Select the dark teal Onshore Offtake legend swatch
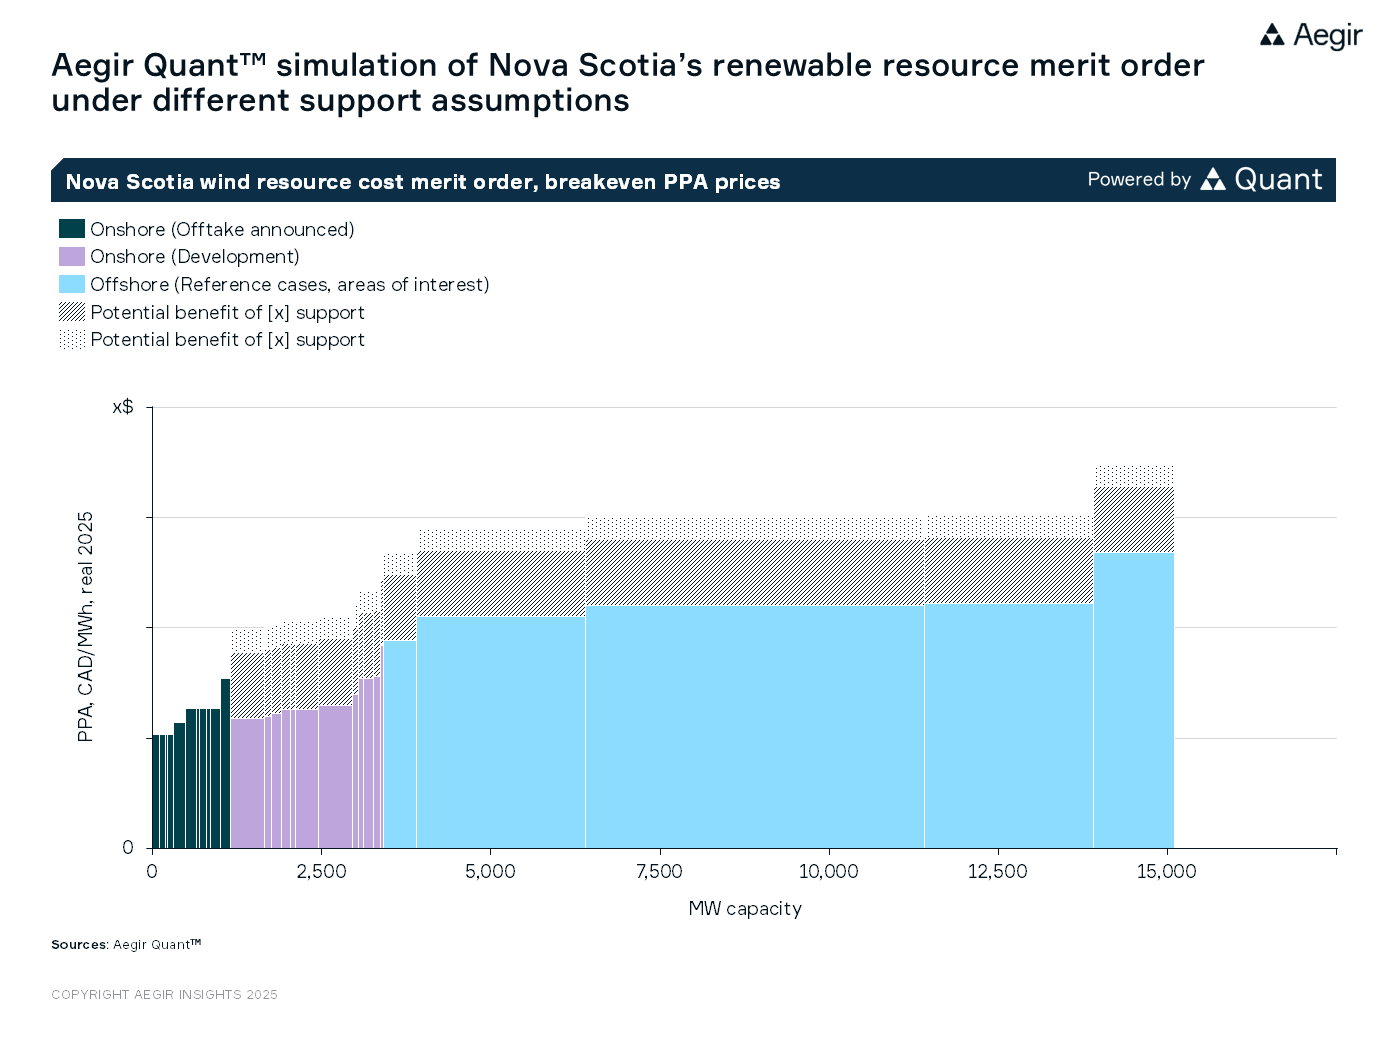Screen dimensions: 1387x1040 coord(72,229)
